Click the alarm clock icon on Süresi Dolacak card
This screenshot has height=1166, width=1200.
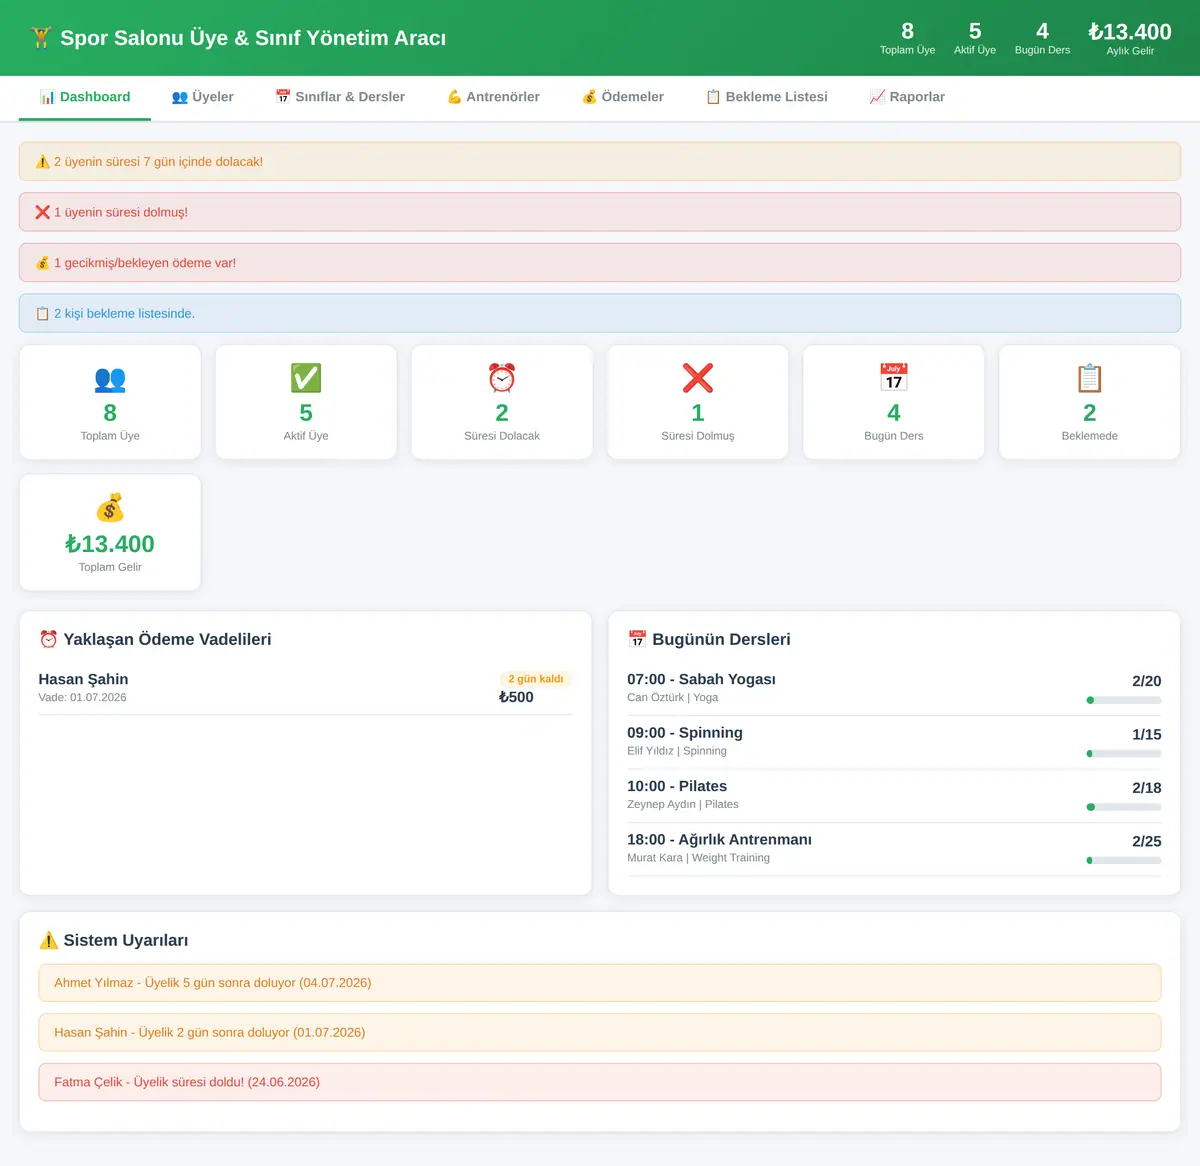point(502,378)
